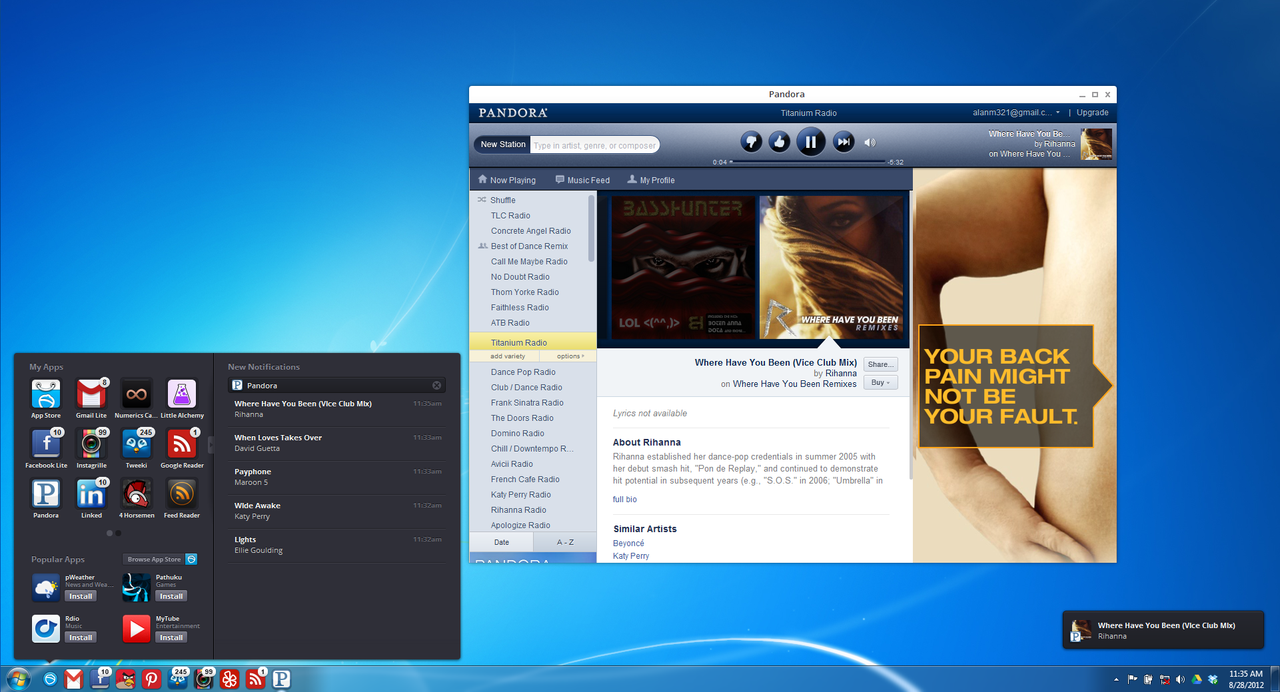This screenshot has height=692, width=1280.
Task: Click the thumbs up button
Action: click(x=780, y=142)
